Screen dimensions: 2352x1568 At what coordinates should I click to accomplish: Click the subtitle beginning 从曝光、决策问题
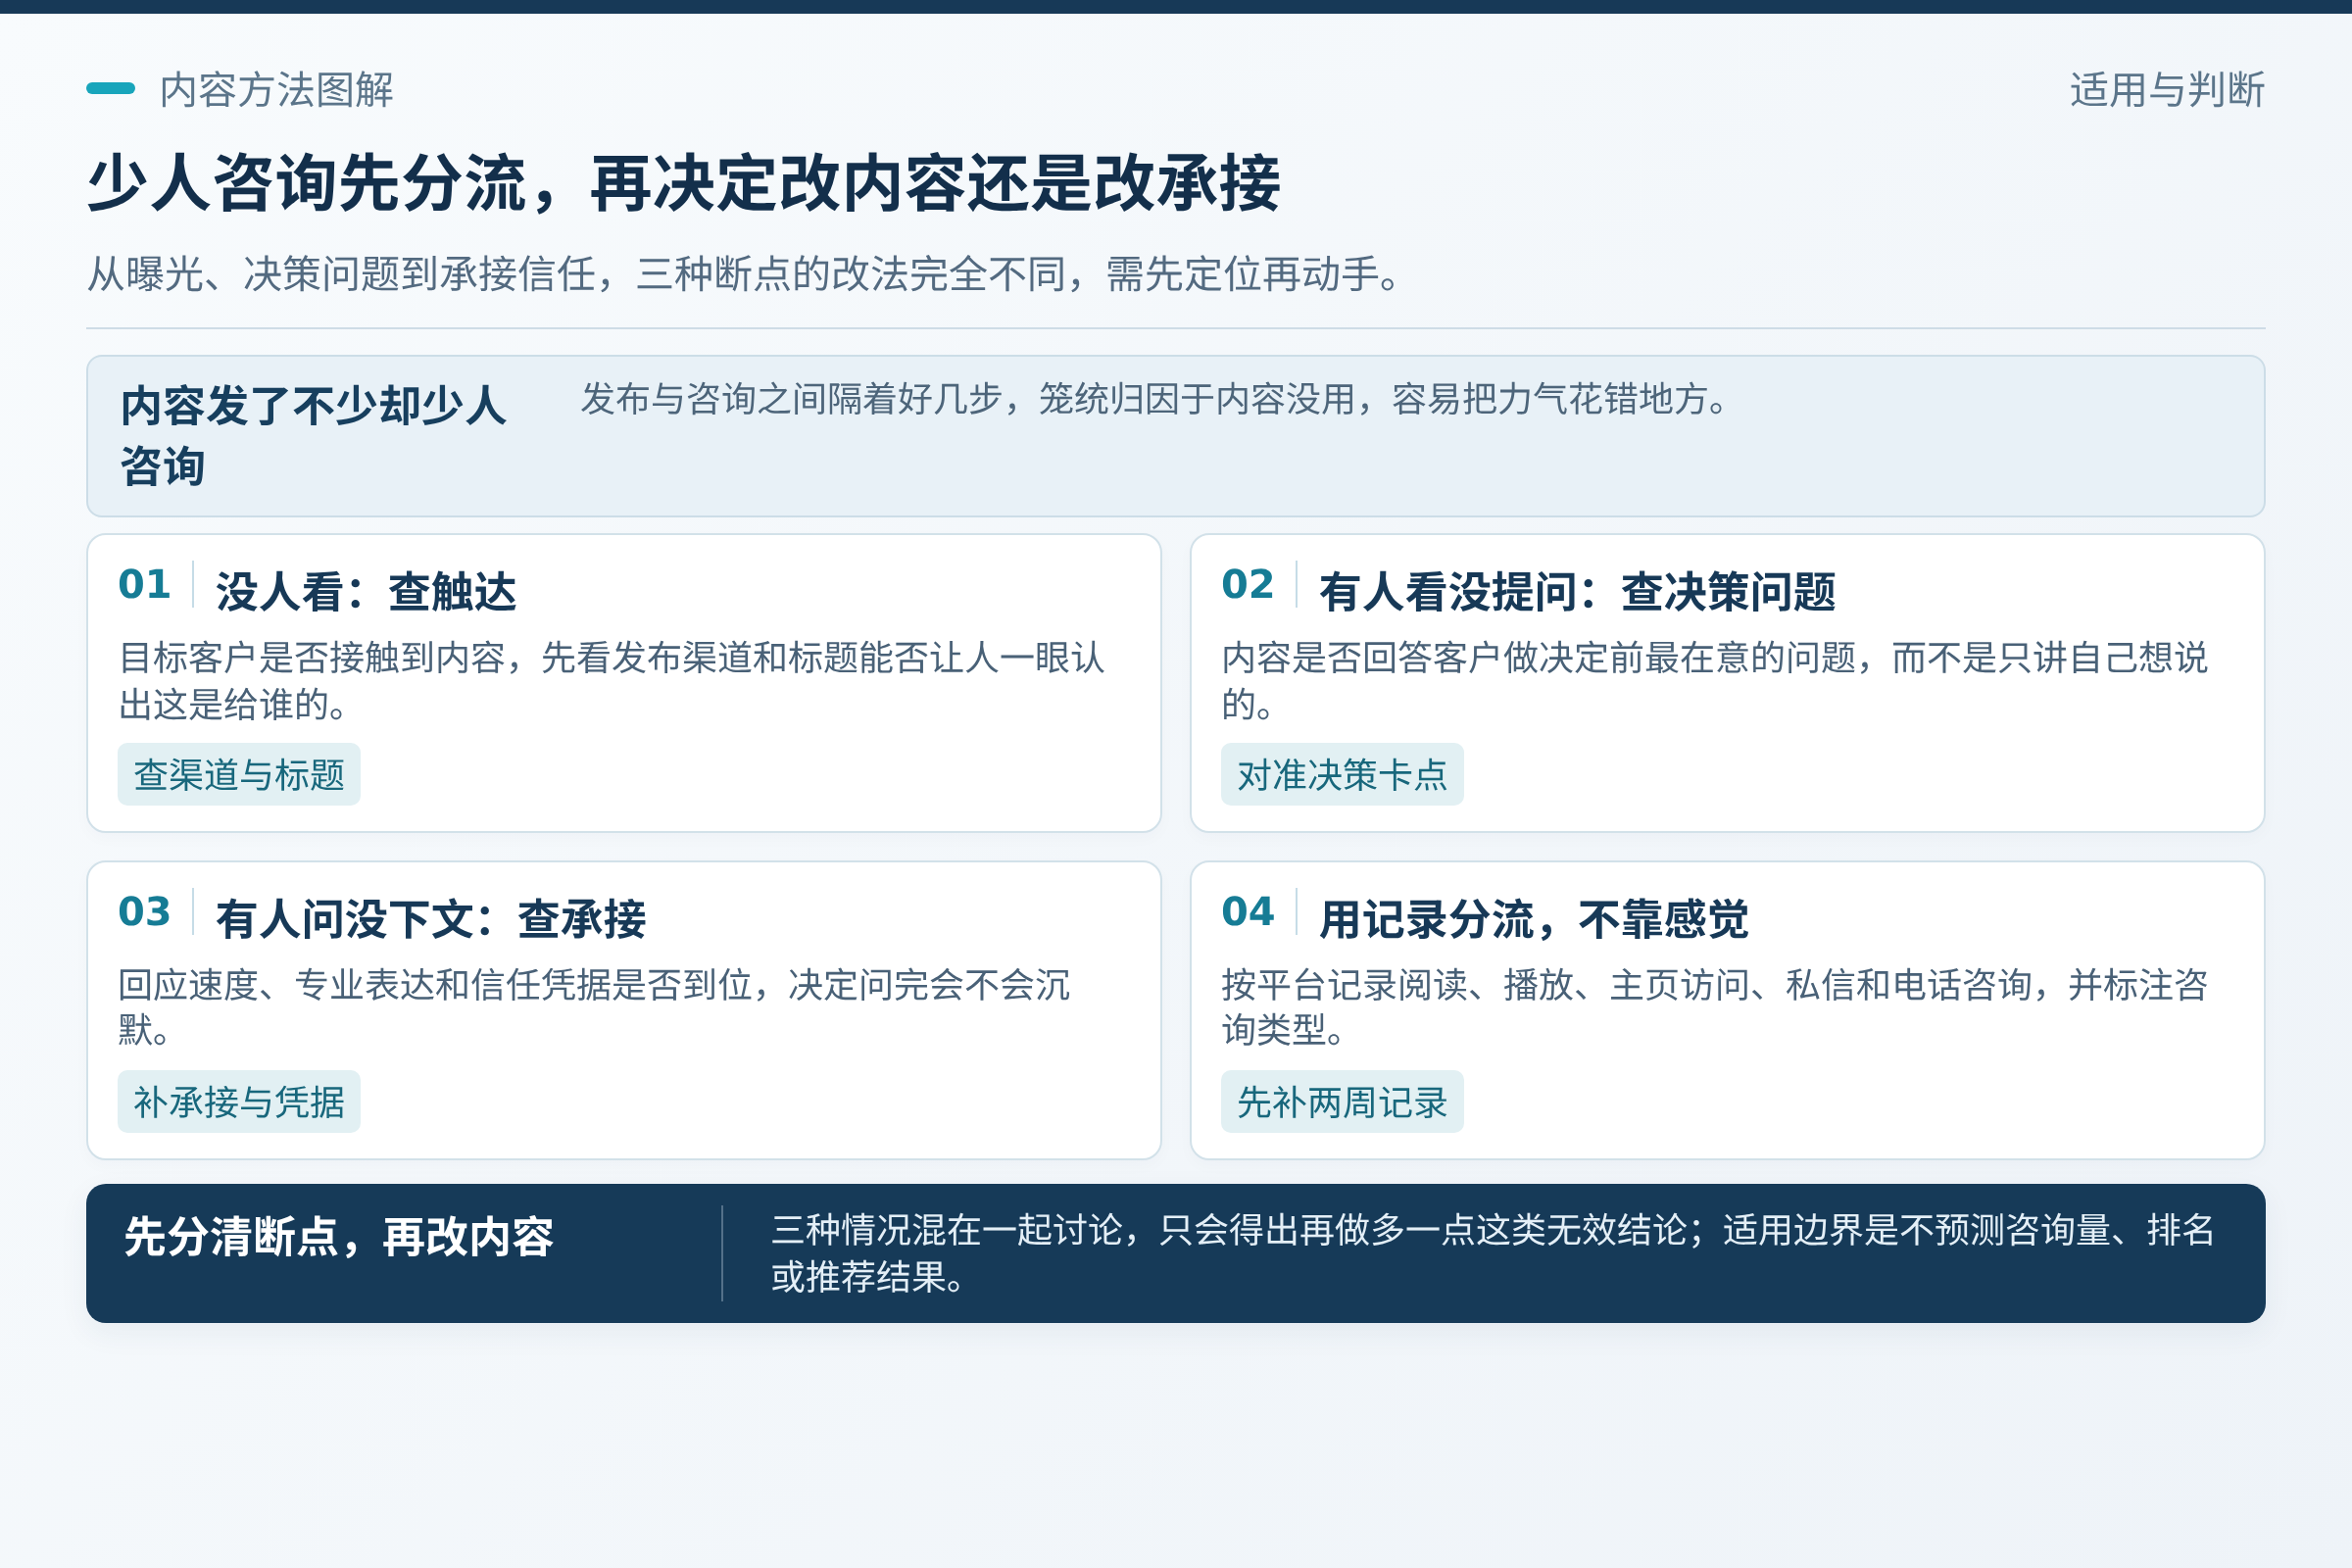[x=746, y=274]
